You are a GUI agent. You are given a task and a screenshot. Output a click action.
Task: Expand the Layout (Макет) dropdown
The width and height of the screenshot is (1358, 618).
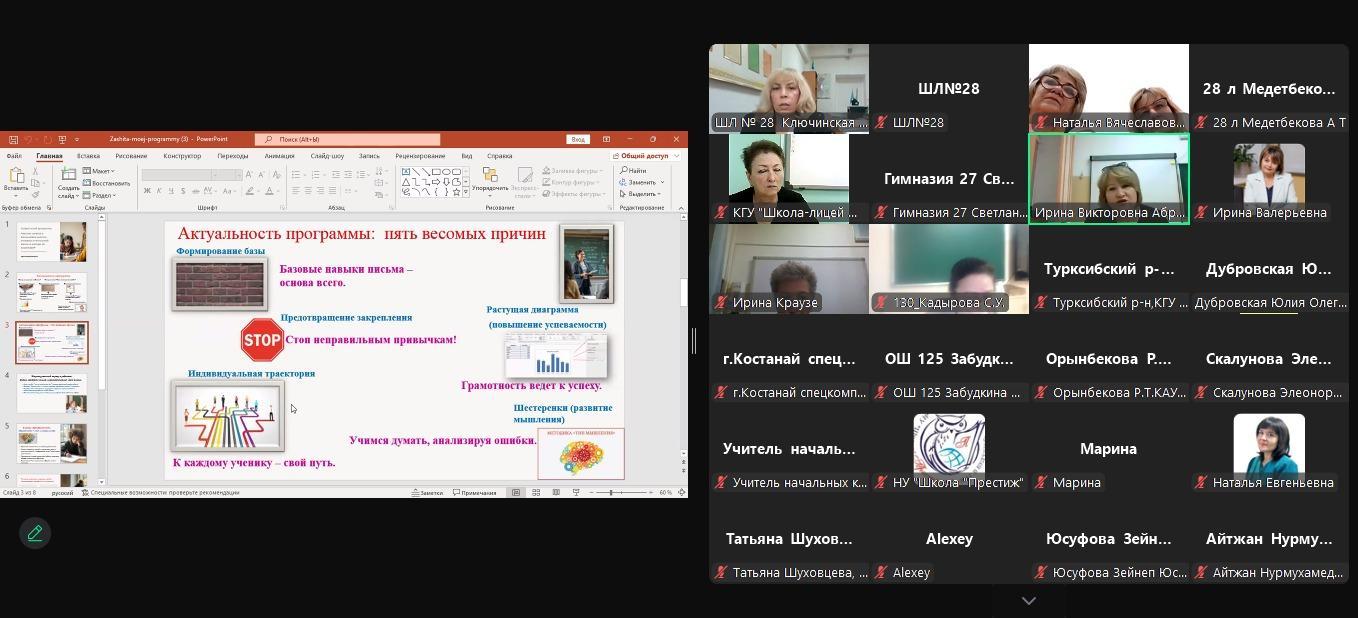tap(100, 171)
